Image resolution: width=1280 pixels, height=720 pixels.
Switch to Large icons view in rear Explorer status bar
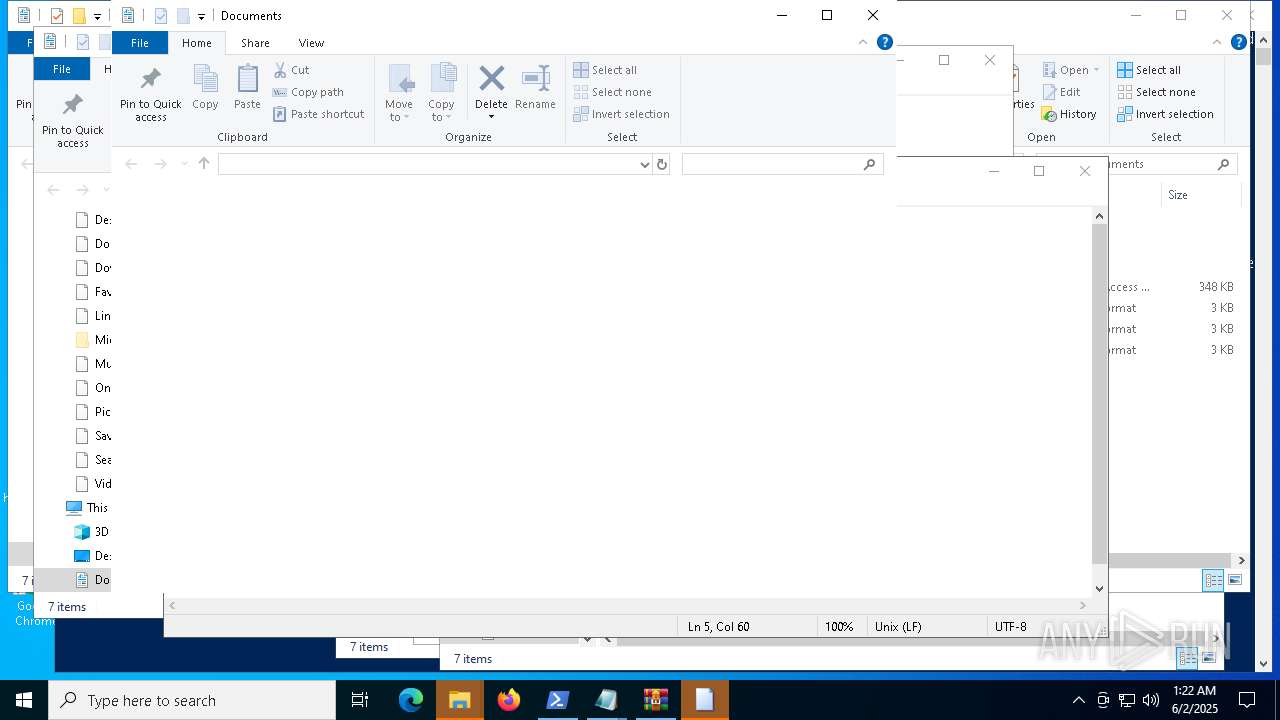coord(1235,580)
